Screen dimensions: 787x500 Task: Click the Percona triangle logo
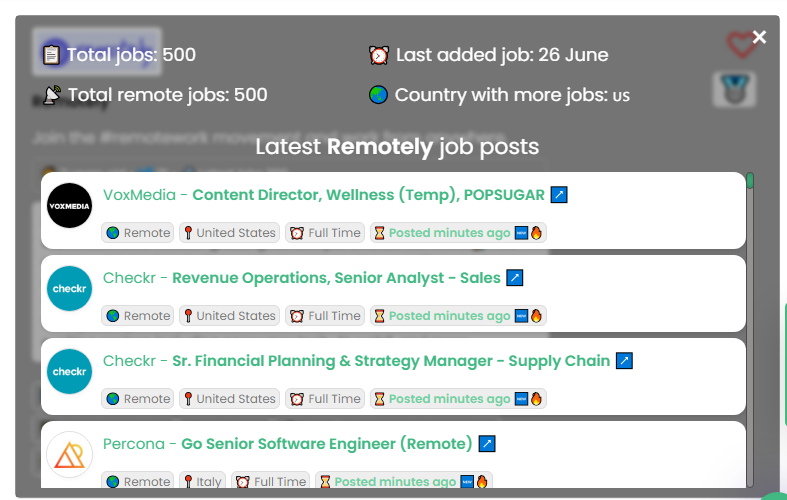[x=69, y=454]
